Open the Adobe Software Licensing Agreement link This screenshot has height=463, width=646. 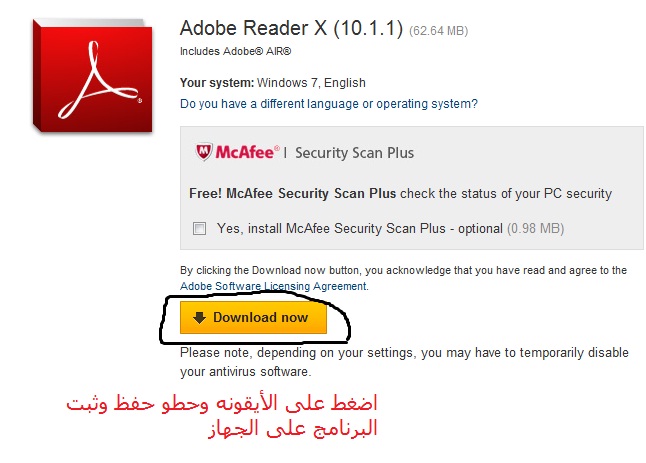(x=274, y=286)
